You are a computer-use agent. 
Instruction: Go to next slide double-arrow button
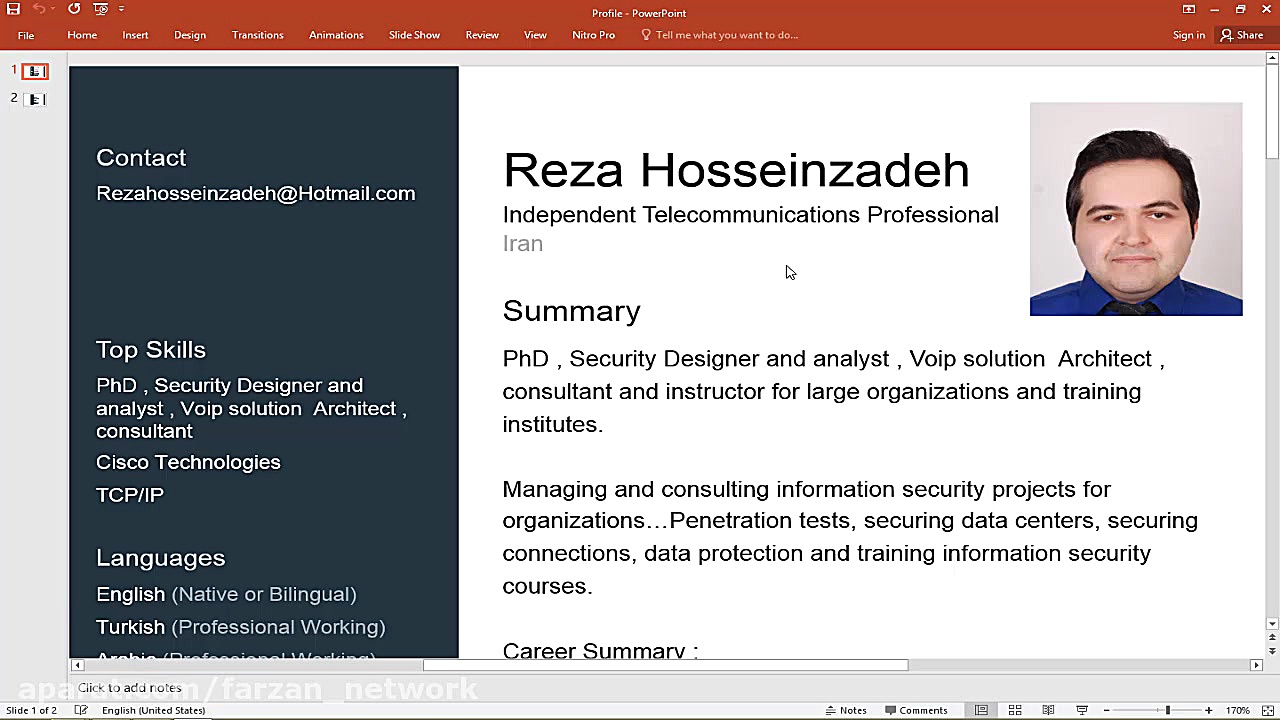point(1272,651)
